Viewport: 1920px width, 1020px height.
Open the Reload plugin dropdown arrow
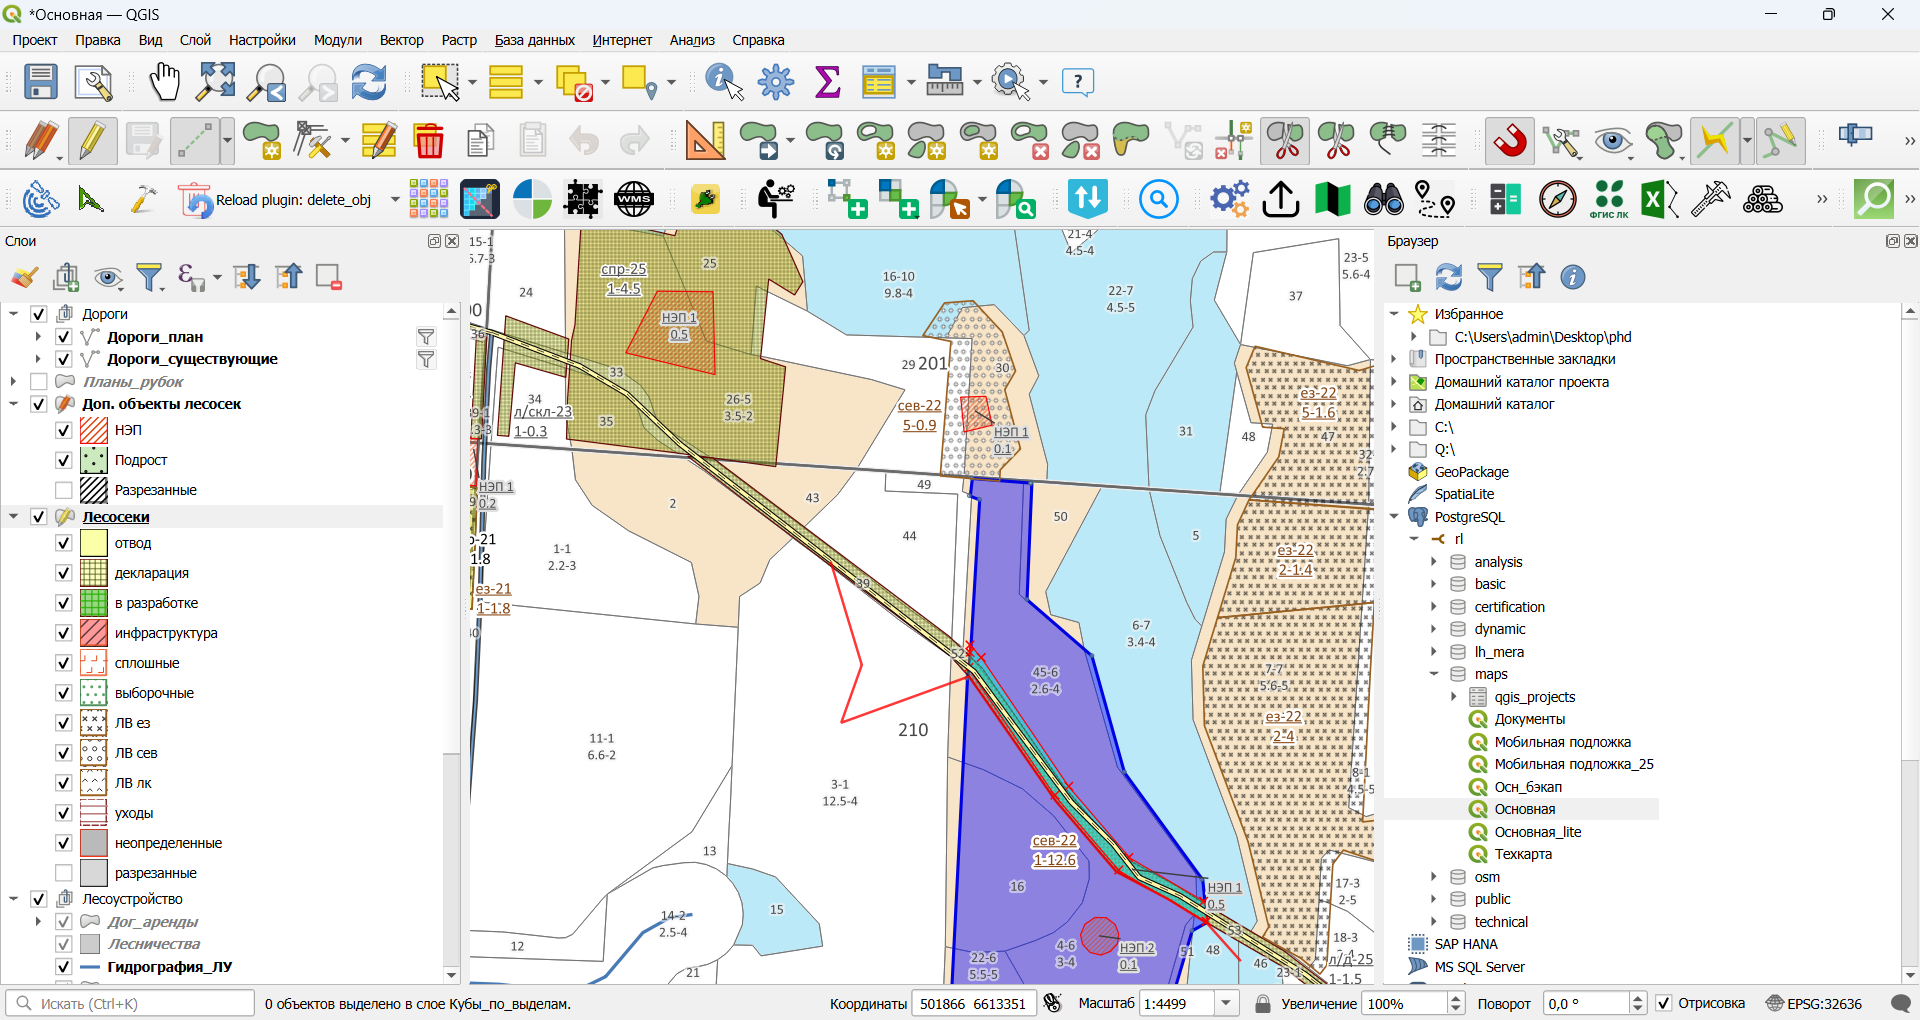395,200
